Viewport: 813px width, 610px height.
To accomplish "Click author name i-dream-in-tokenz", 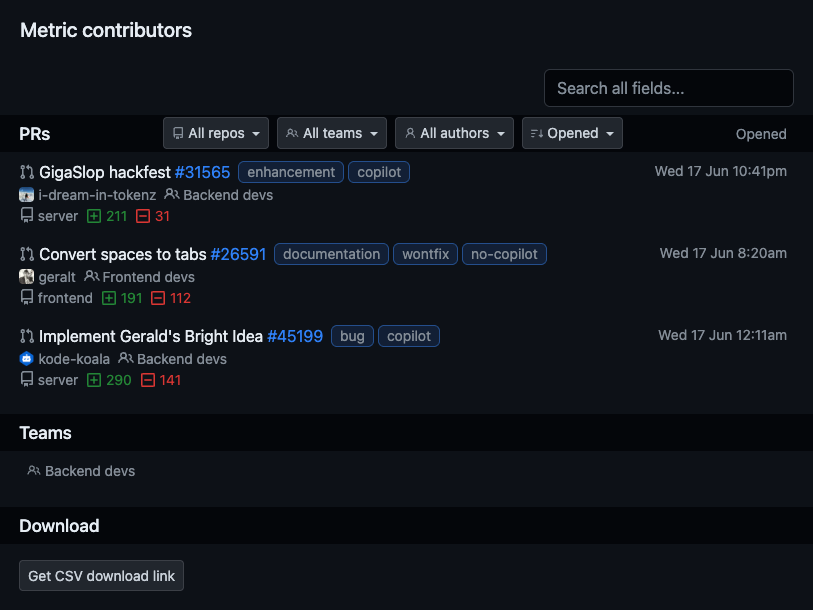I will (97, 195).
